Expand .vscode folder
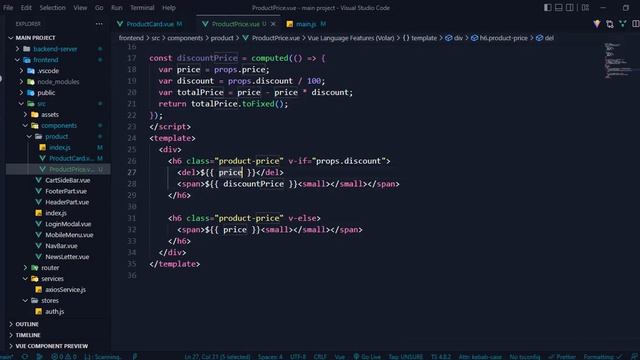 click(x=21, y=71)
